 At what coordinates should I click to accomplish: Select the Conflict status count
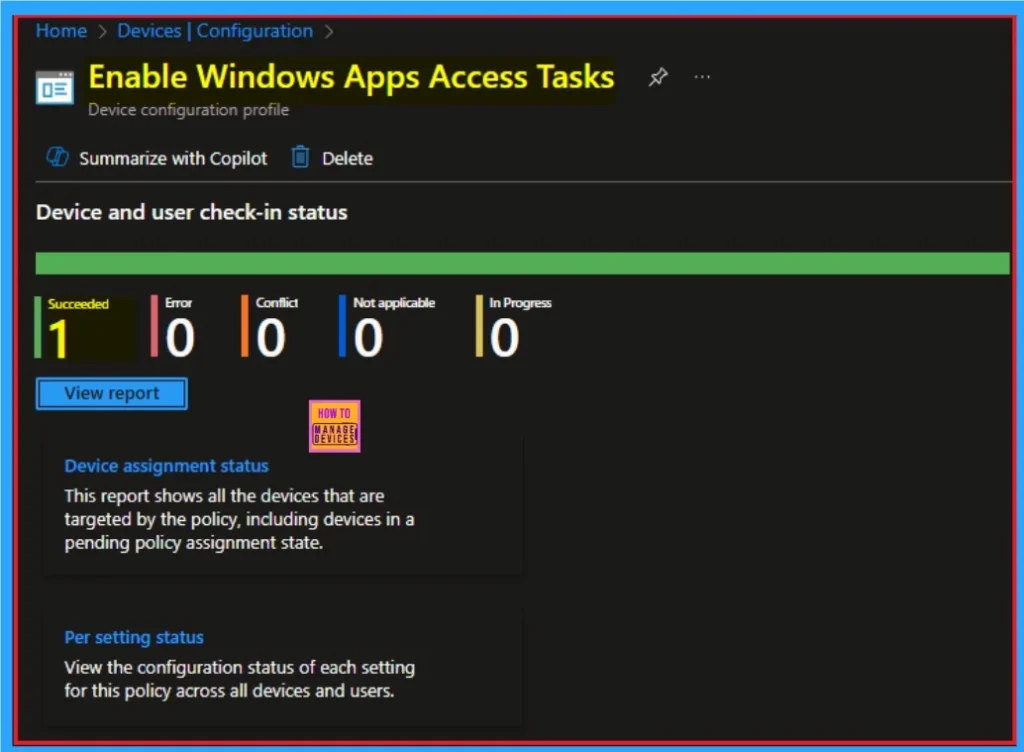(271, 338)
